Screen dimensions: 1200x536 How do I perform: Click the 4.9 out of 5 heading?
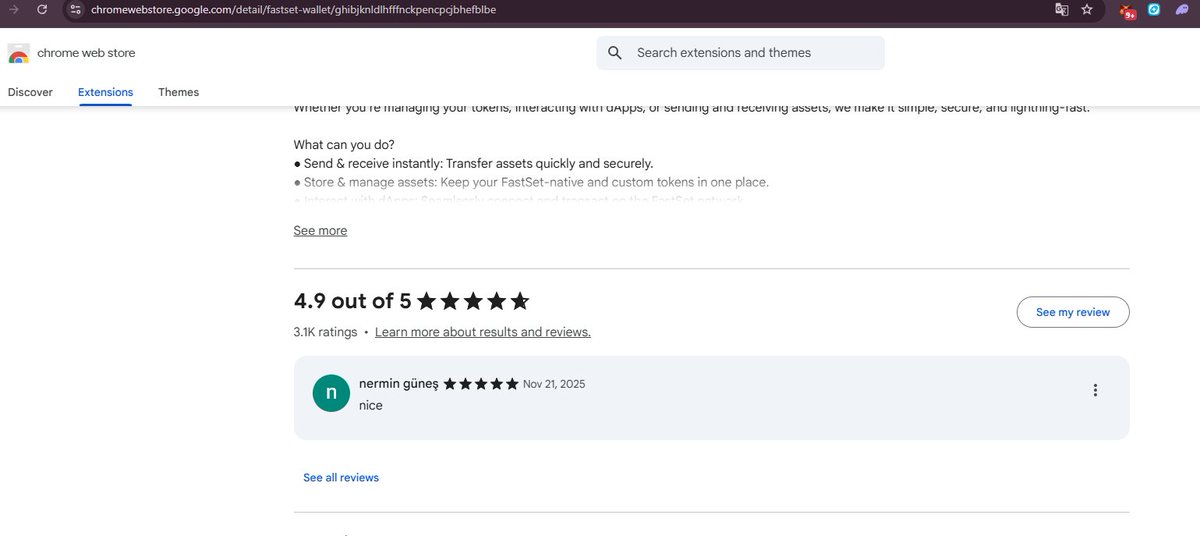(352, 301)
